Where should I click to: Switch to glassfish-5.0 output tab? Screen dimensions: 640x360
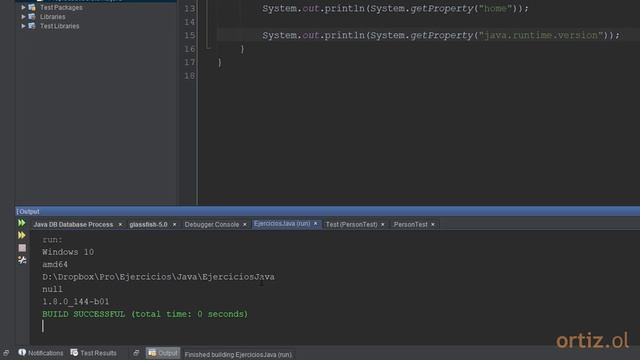click(148, 224)
